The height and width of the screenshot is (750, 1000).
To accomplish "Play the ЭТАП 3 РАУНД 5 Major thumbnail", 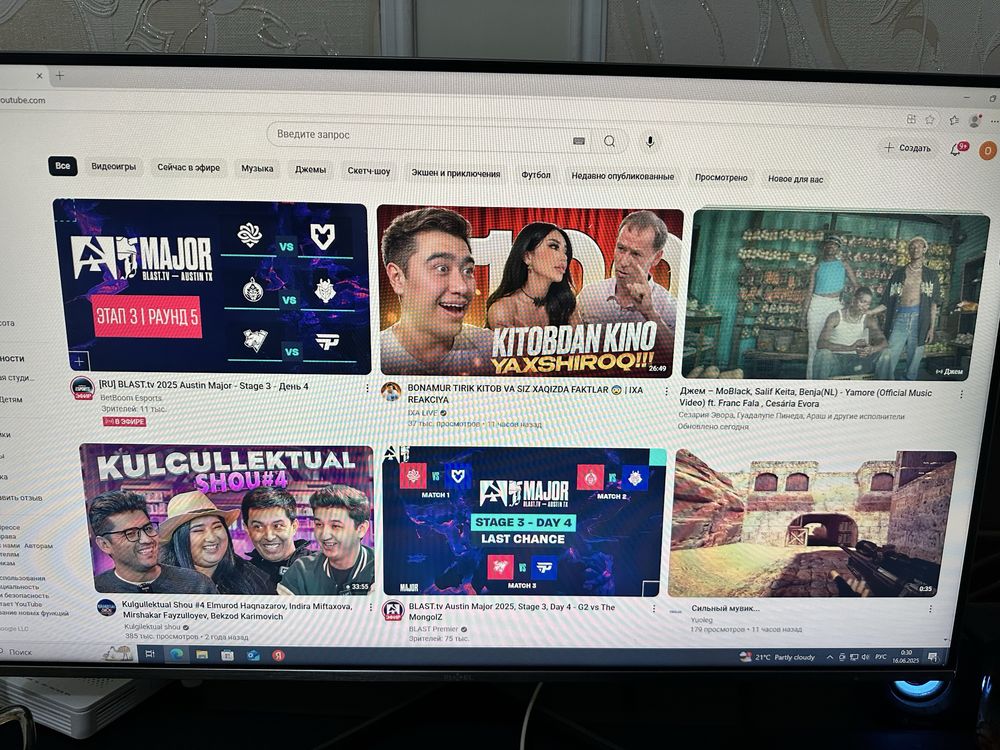I will click(x=211, y=286).
